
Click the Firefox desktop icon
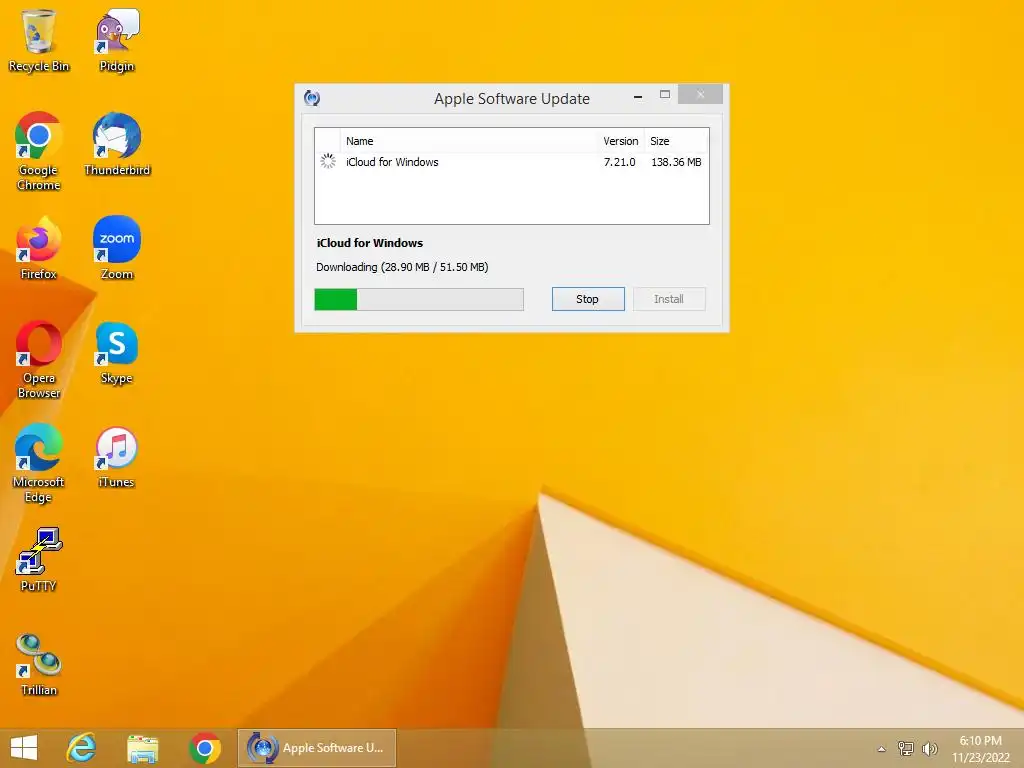click(39, 248)
